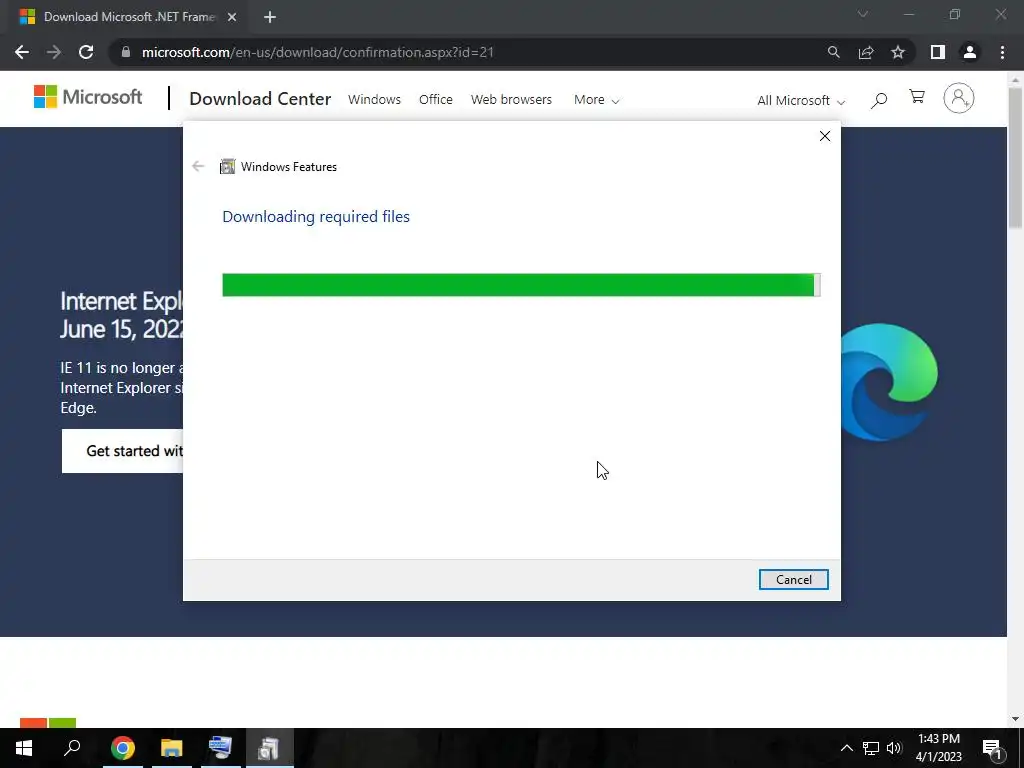Click the "Downloading required files" heading
1024x768 pixels.
pyautogui.click(x=316, y=217)
